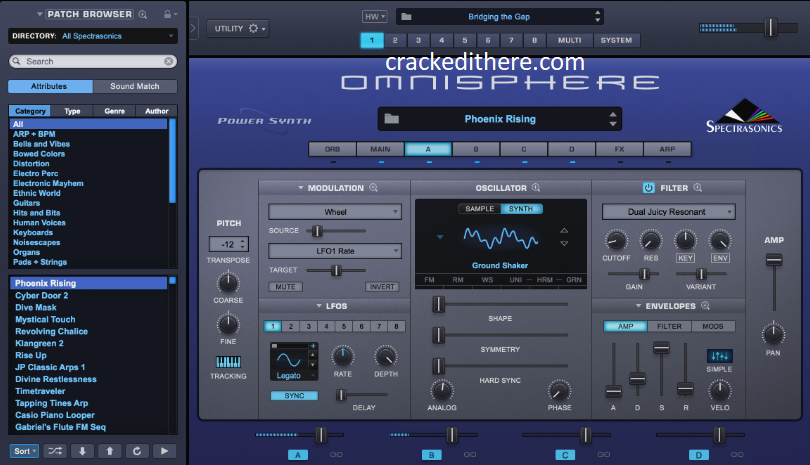This screenshot has height=465, width=810.
Task: Click the LFO sine waveform display
Action: tap(289, 360)
